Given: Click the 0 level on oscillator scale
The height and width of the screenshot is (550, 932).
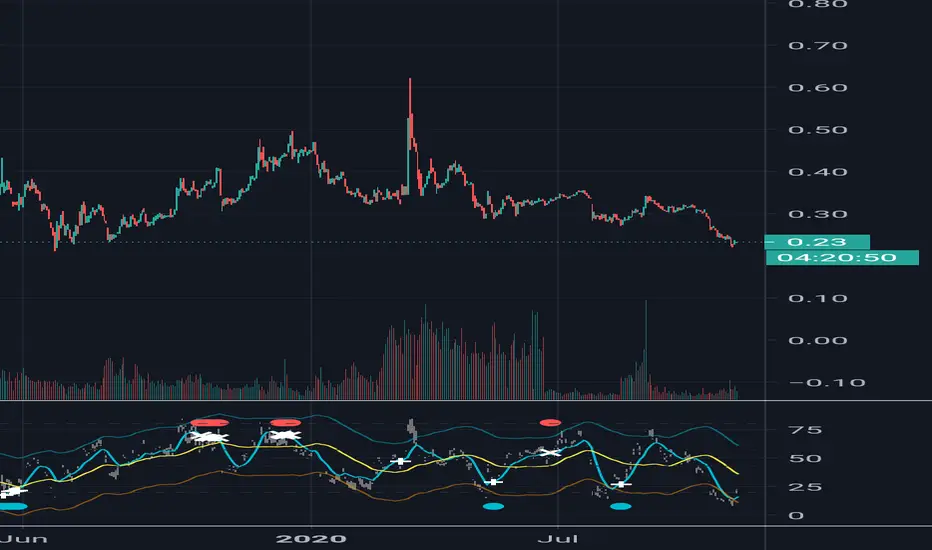Looking at the screenshot, I should 796,516.
